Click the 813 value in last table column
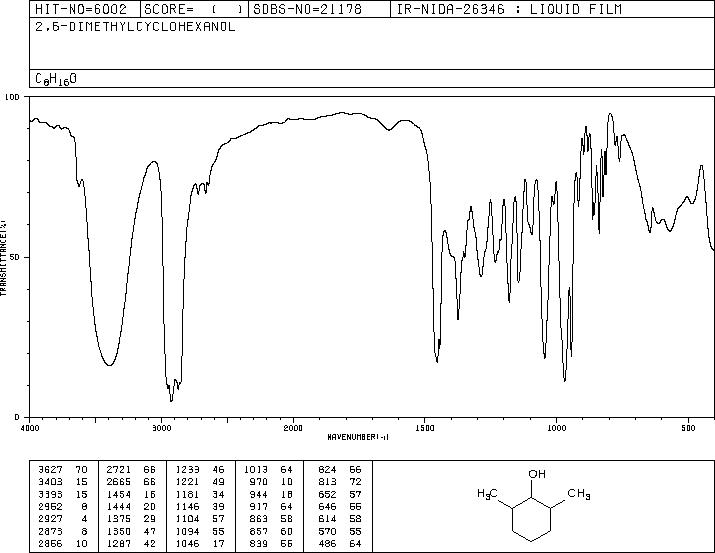The height and width of the screenshot is (553, 715). coord(328,481)
